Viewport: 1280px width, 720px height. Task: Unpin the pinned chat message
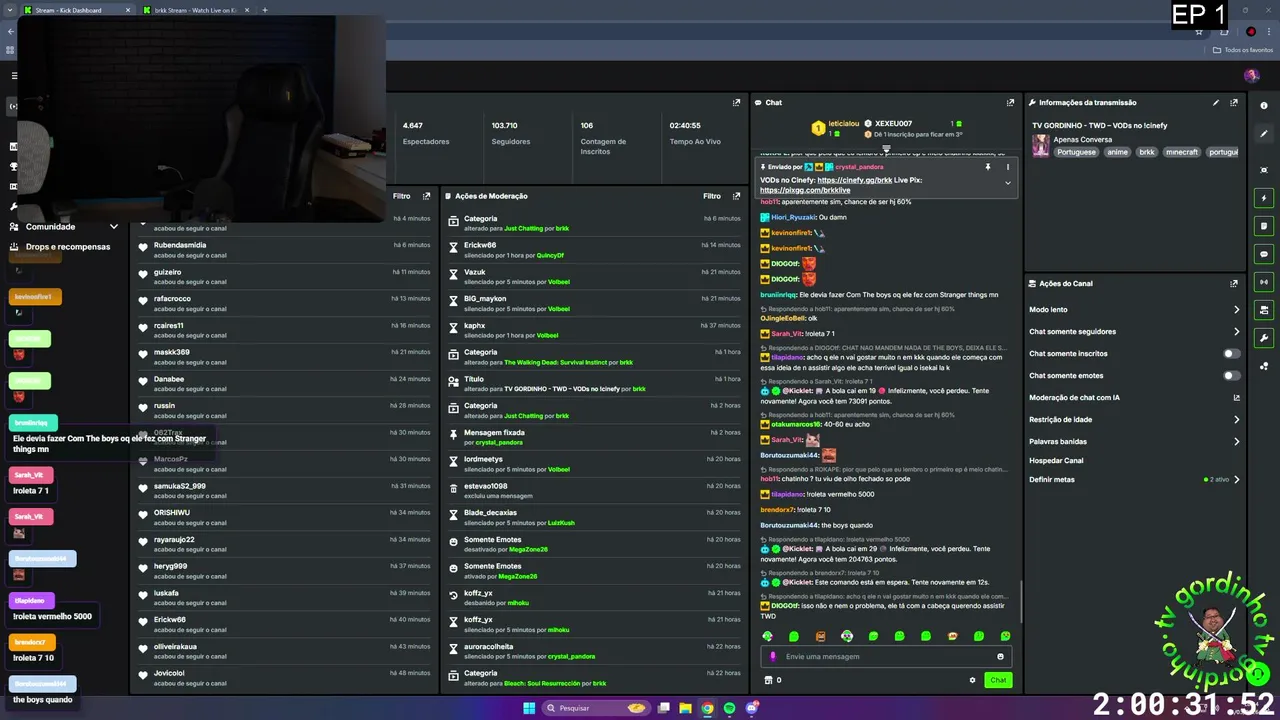tap(987, 167)
